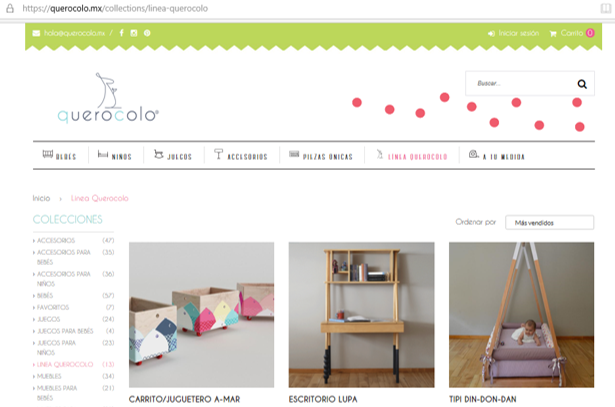Open the Escritorio Lupa product image
The width and height of the screenshot is (615, 407).
(362, 315)
